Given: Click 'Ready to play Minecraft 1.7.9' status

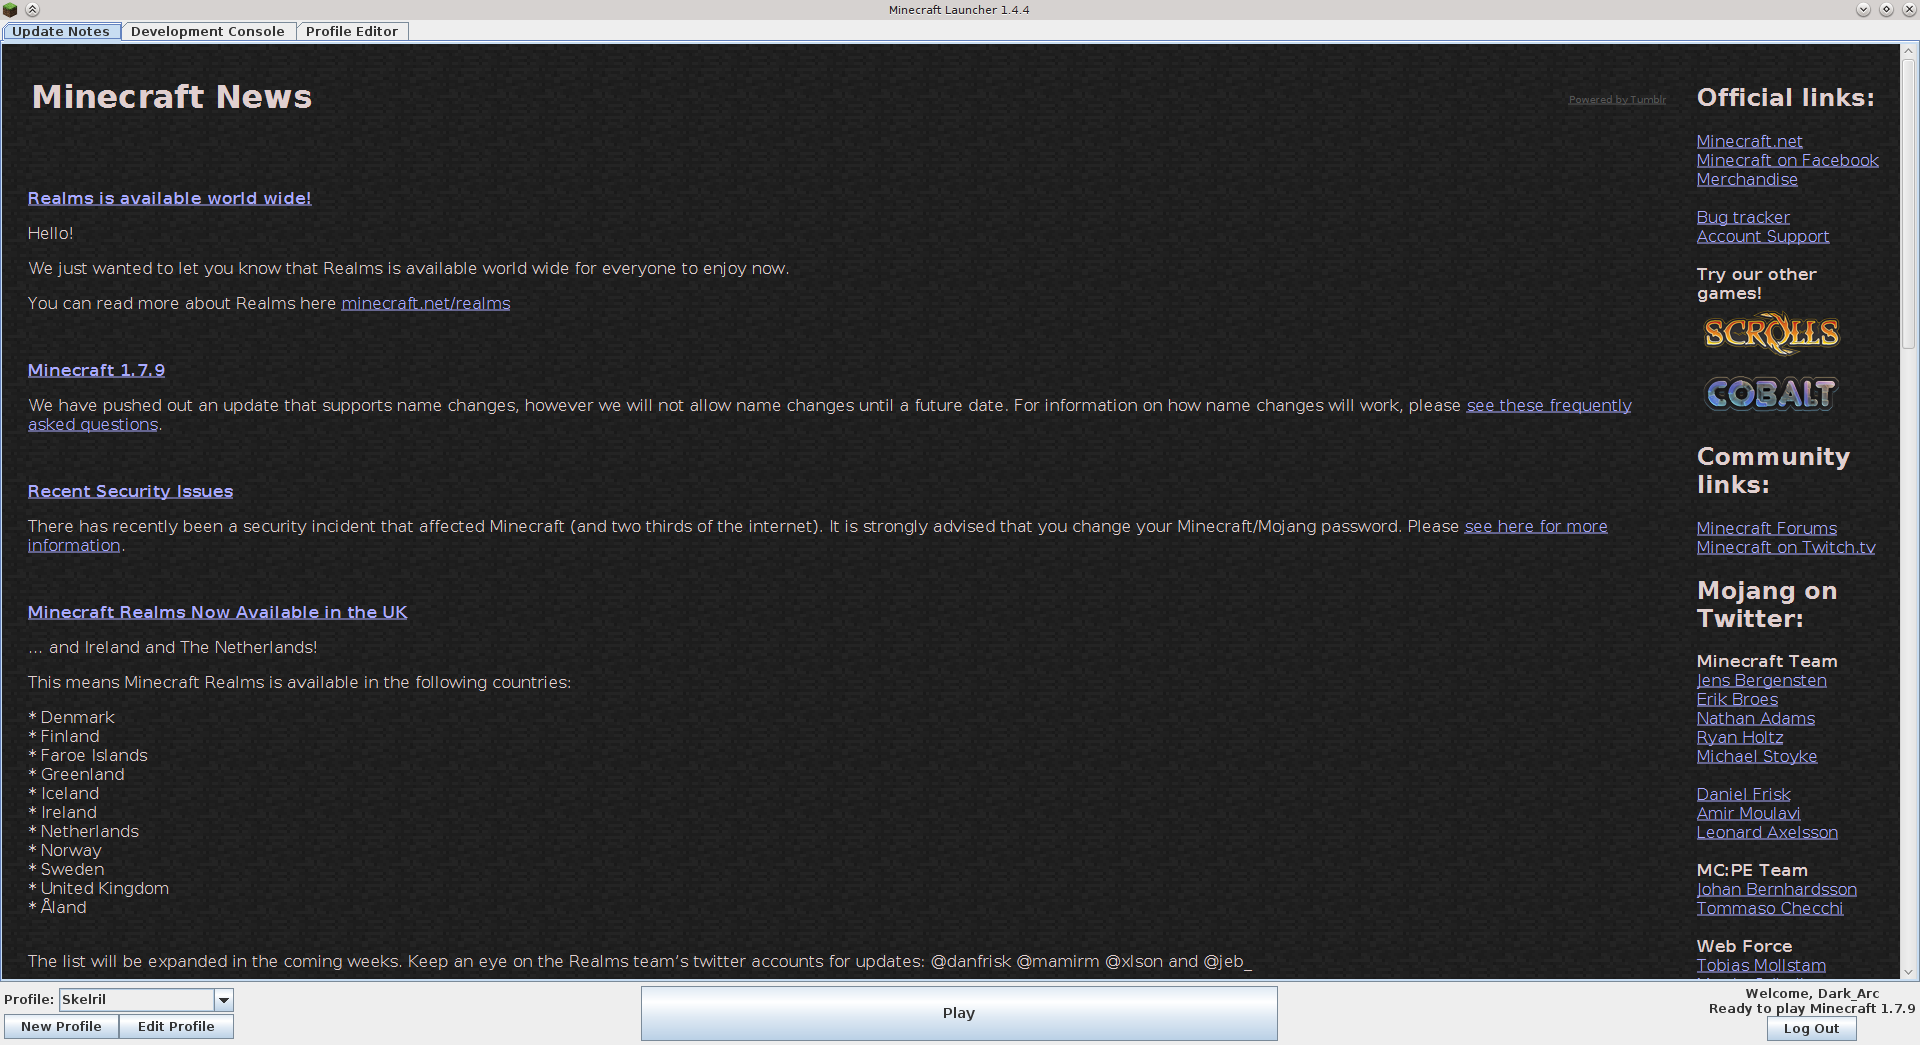Looking at the screenshot, I should click(x=1812, y=1009).
